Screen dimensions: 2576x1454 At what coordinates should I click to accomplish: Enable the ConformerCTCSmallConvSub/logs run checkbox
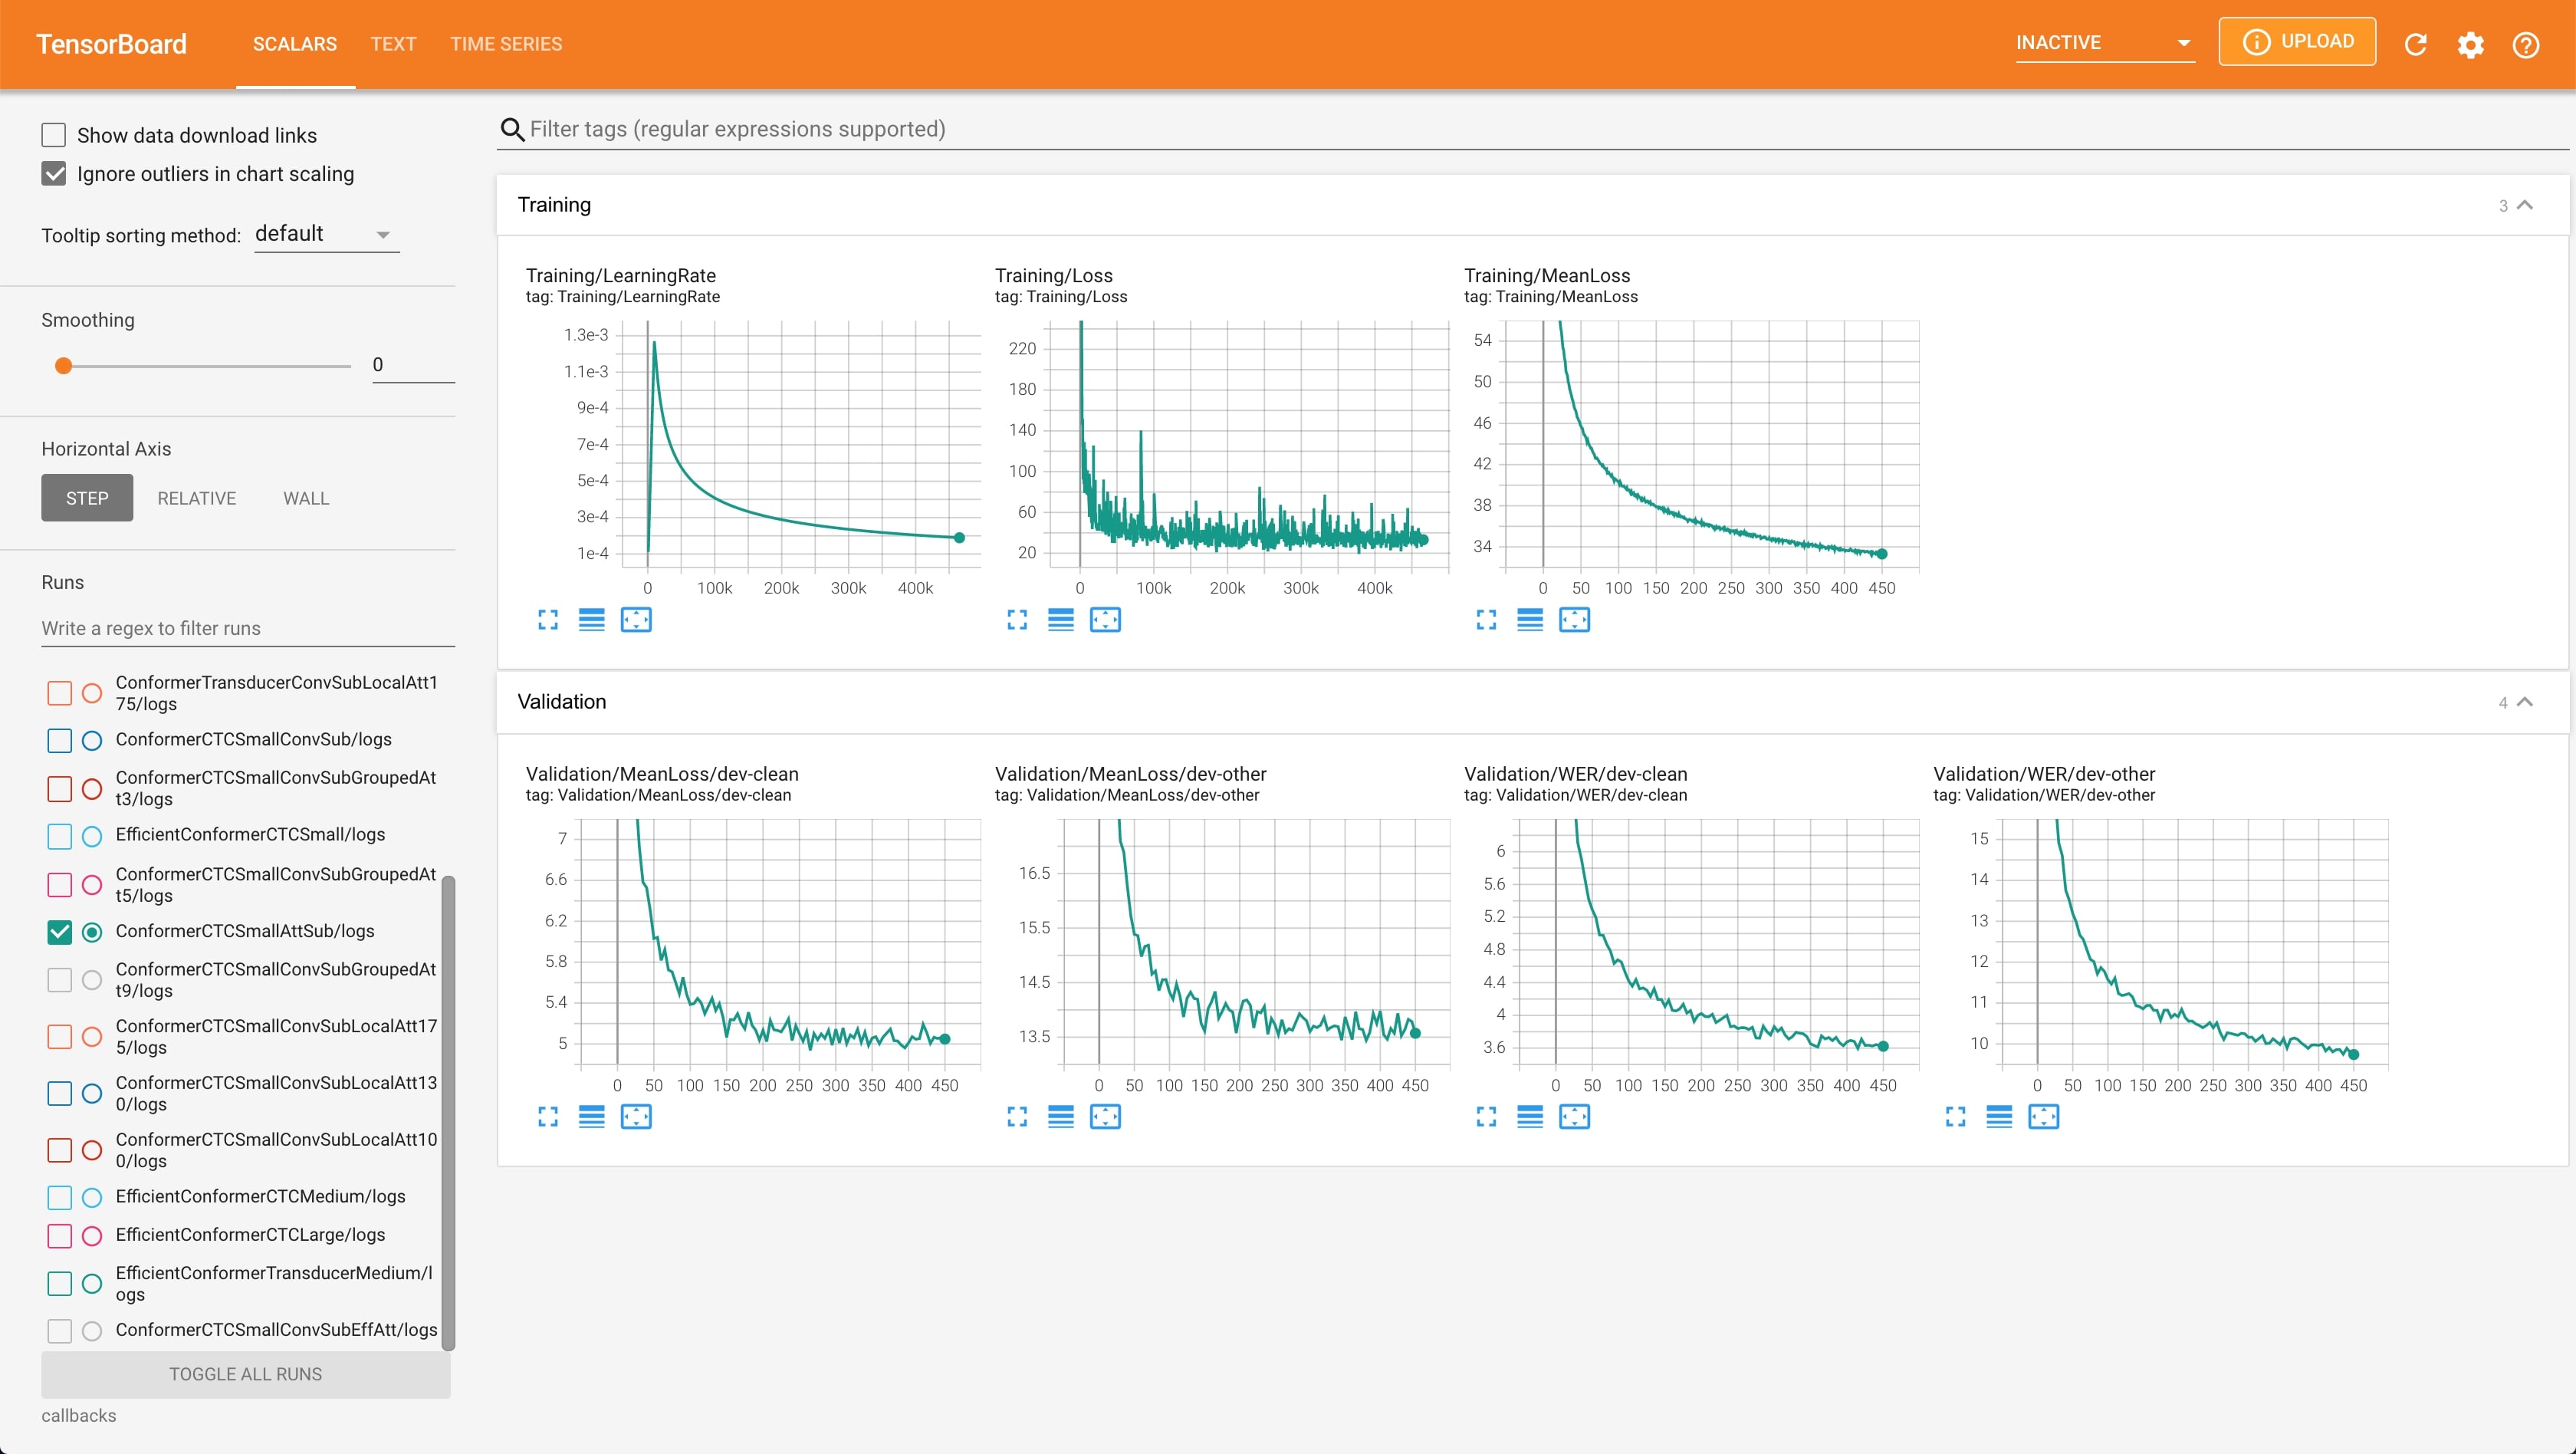tap(60, 740)
